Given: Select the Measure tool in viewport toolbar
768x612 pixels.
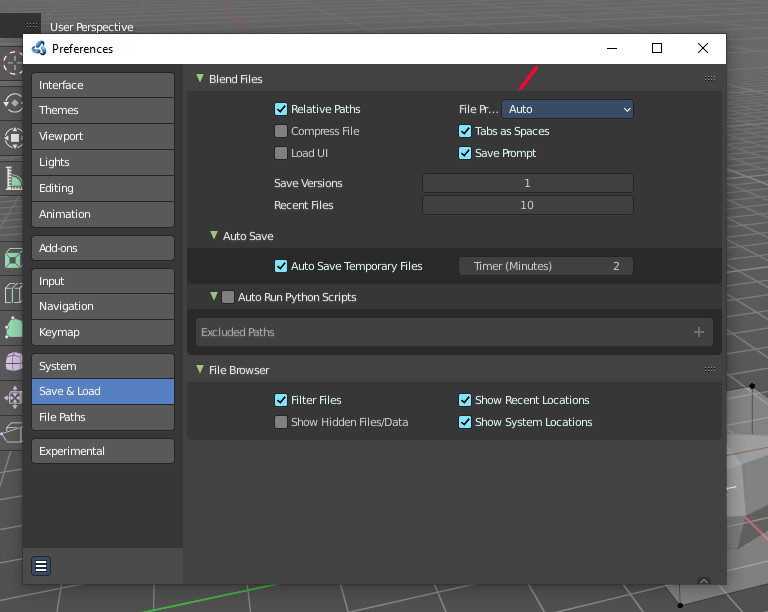Looking at the screenshot, I should [13, 178].
